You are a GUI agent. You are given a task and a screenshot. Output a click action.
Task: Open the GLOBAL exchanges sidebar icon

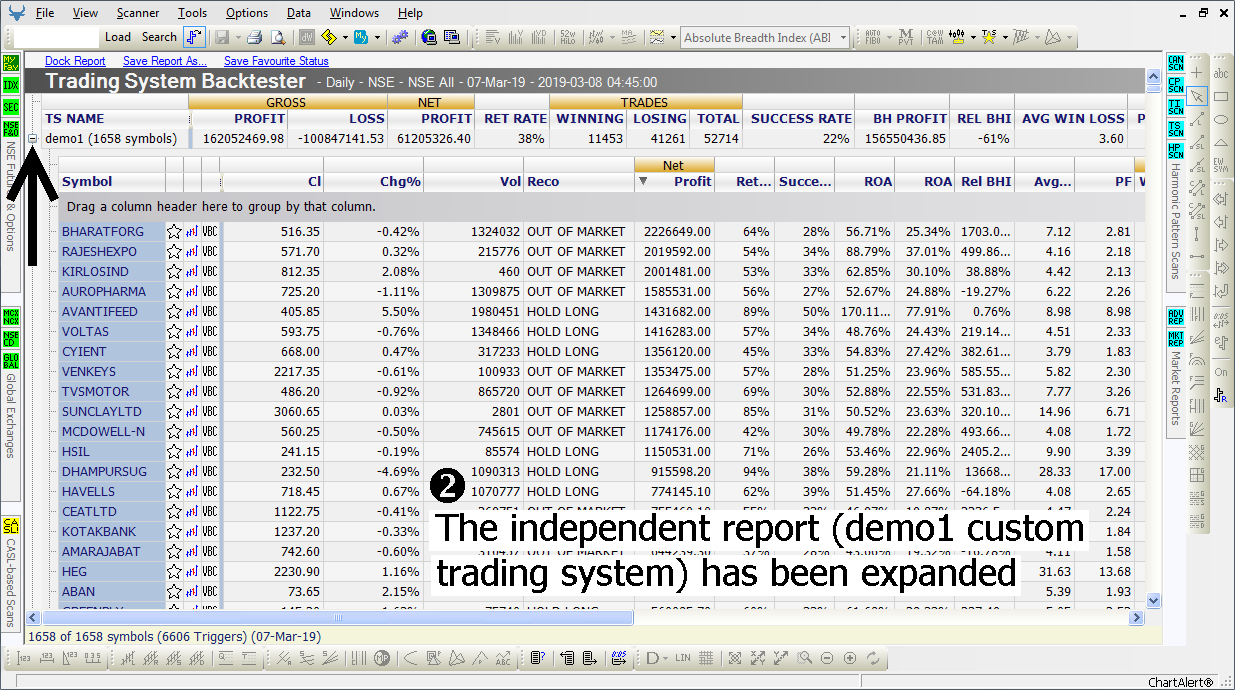[x=11, y=360]
